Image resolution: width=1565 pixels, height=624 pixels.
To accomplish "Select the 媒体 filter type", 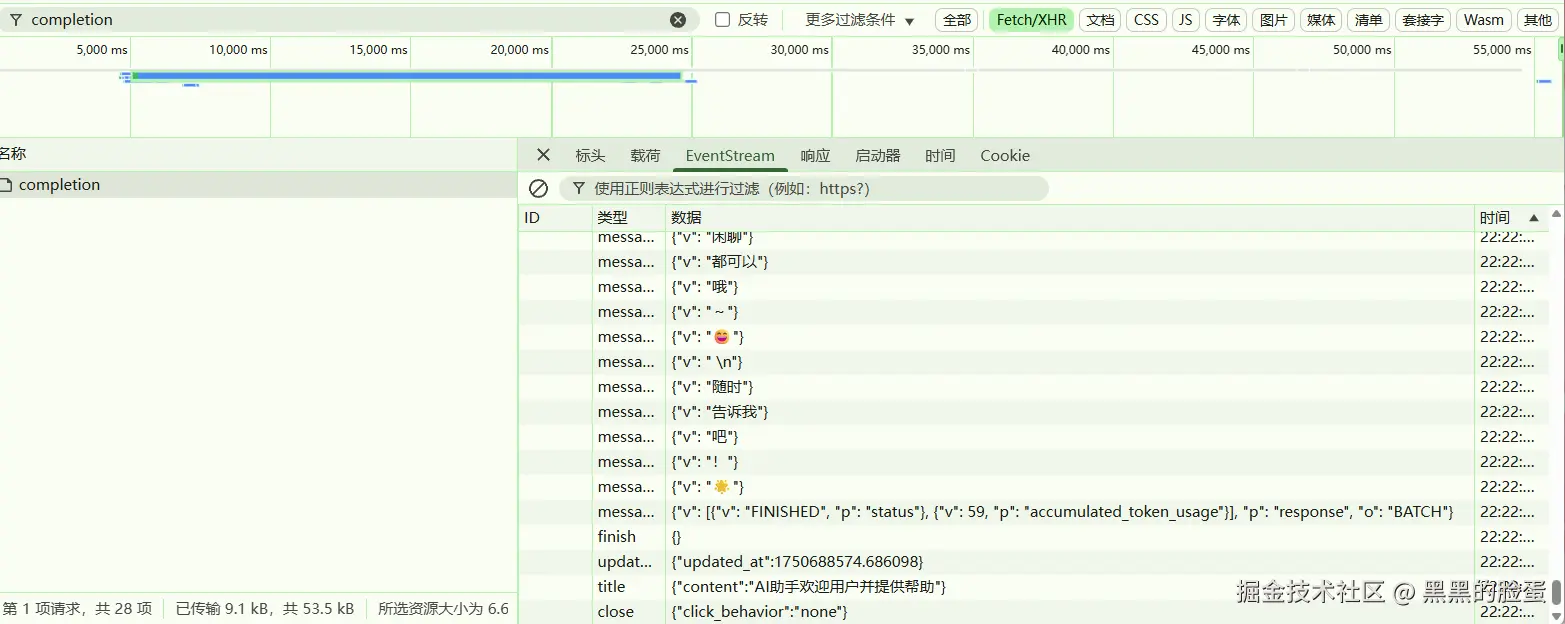I will pyautogui.click(x=1321, y=20).
